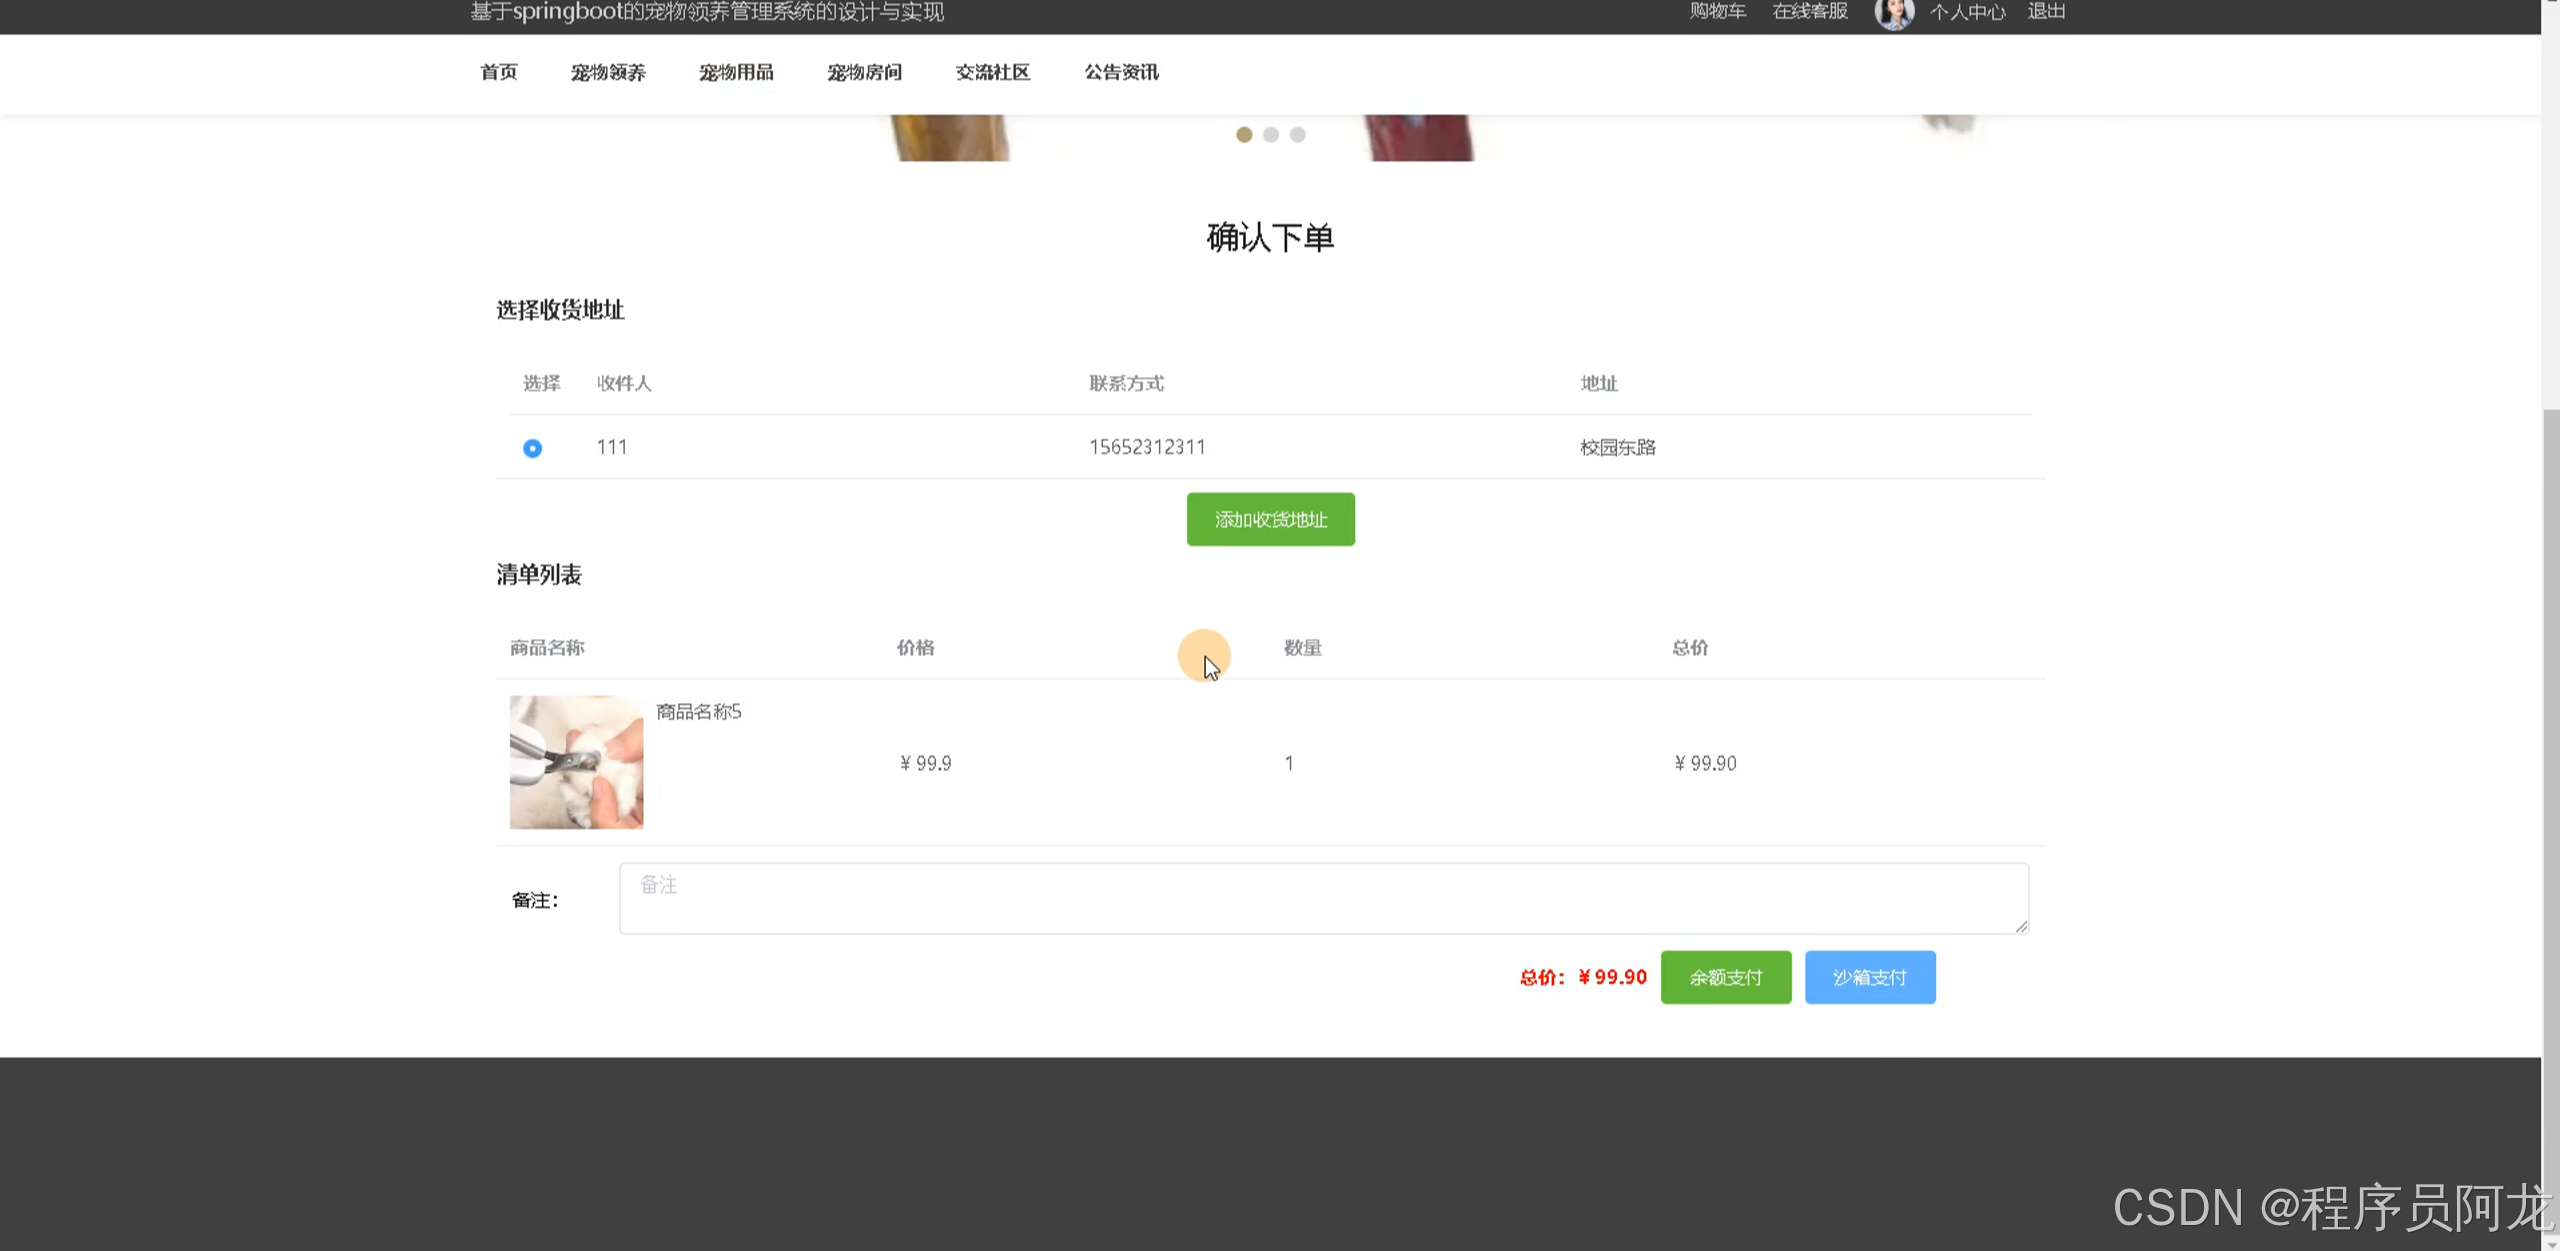2560x1251 pixels.
Task: Choose 沙箱支付 button
Action: click(x=1869, y=977)
